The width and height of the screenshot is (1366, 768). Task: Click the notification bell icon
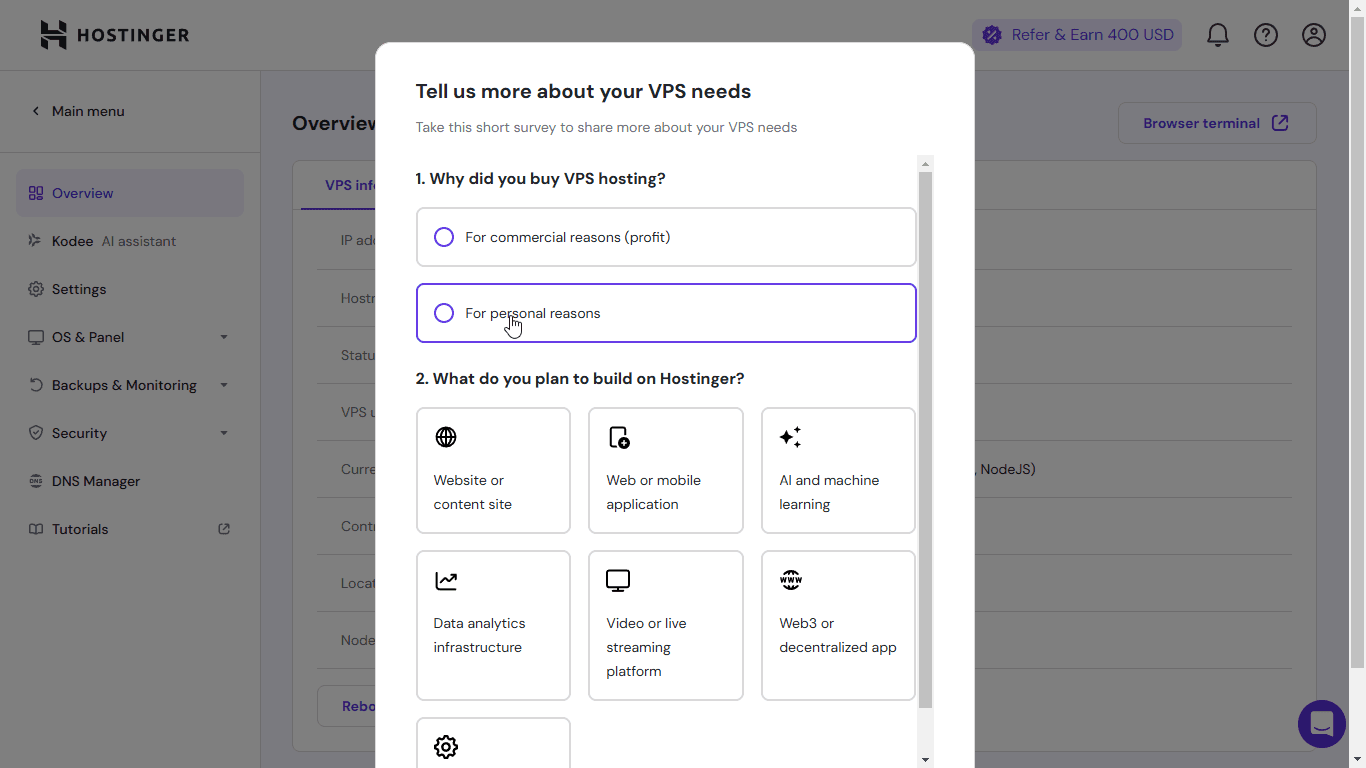tap(1217, 35)
